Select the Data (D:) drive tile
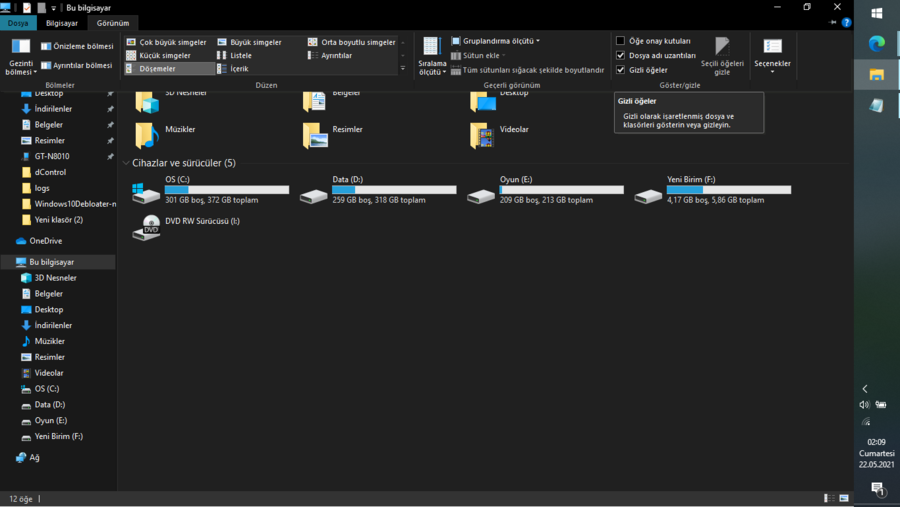This screenshot has width=900, height=507. pos(378,190)
